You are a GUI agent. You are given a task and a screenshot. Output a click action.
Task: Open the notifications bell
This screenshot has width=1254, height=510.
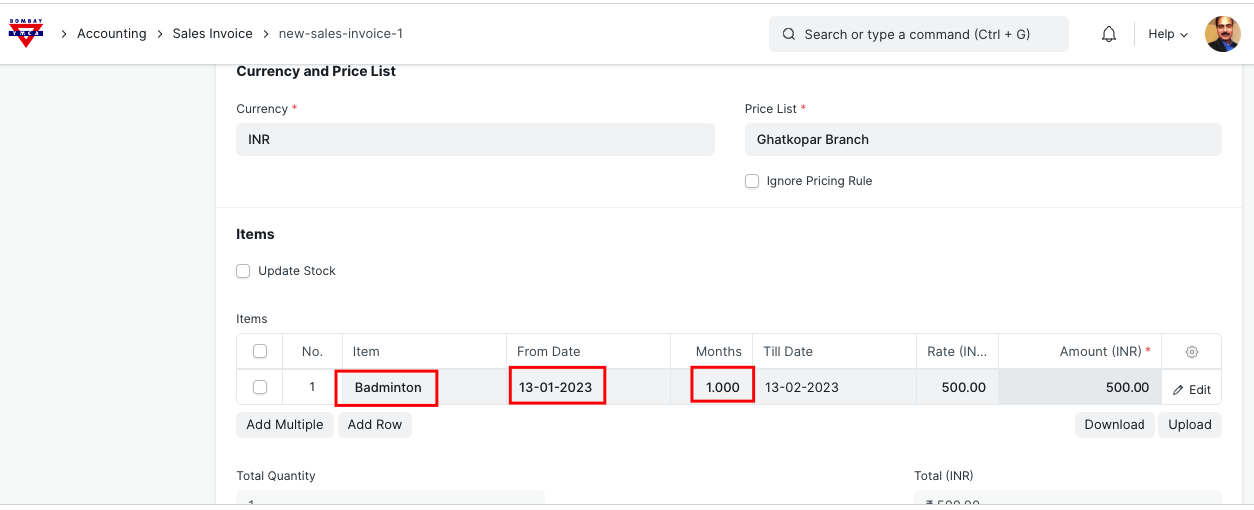pyautogui.click(x=1109, y=34)
